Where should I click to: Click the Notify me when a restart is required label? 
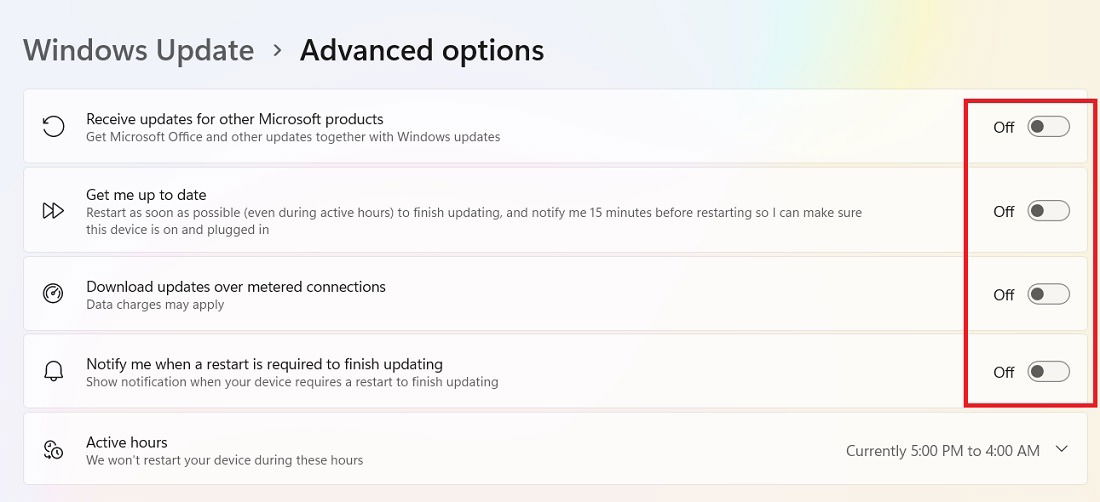[x=264, y=364]
